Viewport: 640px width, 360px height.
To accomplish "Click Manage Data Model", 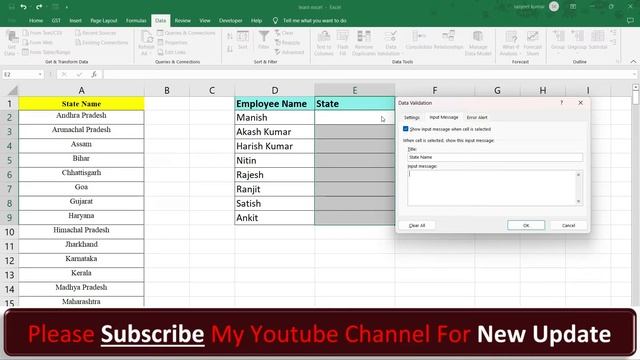I will point(478,43).
